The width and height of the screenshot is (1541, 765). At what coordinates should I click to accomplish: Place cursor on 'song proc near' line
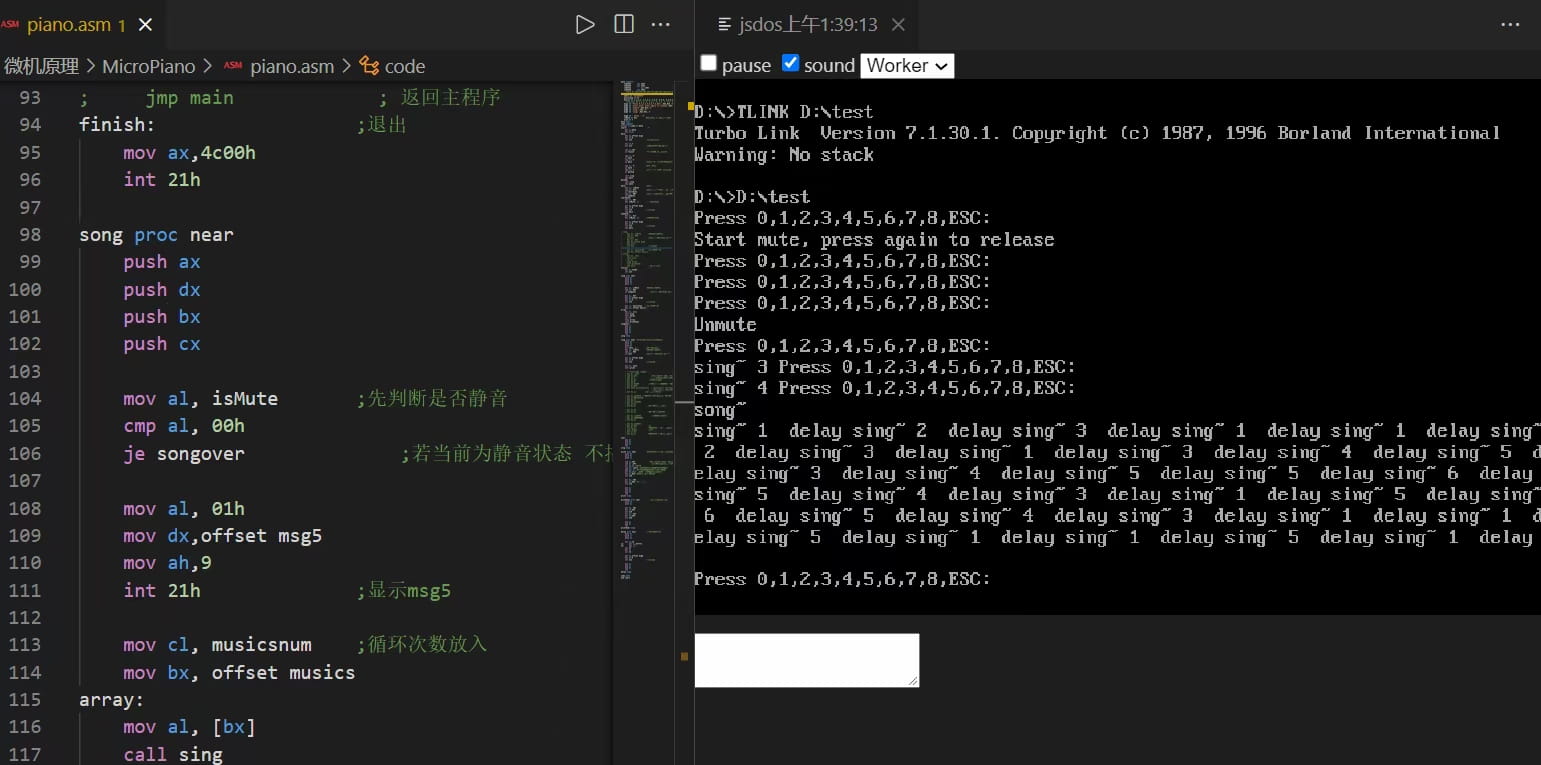[156, 235]
